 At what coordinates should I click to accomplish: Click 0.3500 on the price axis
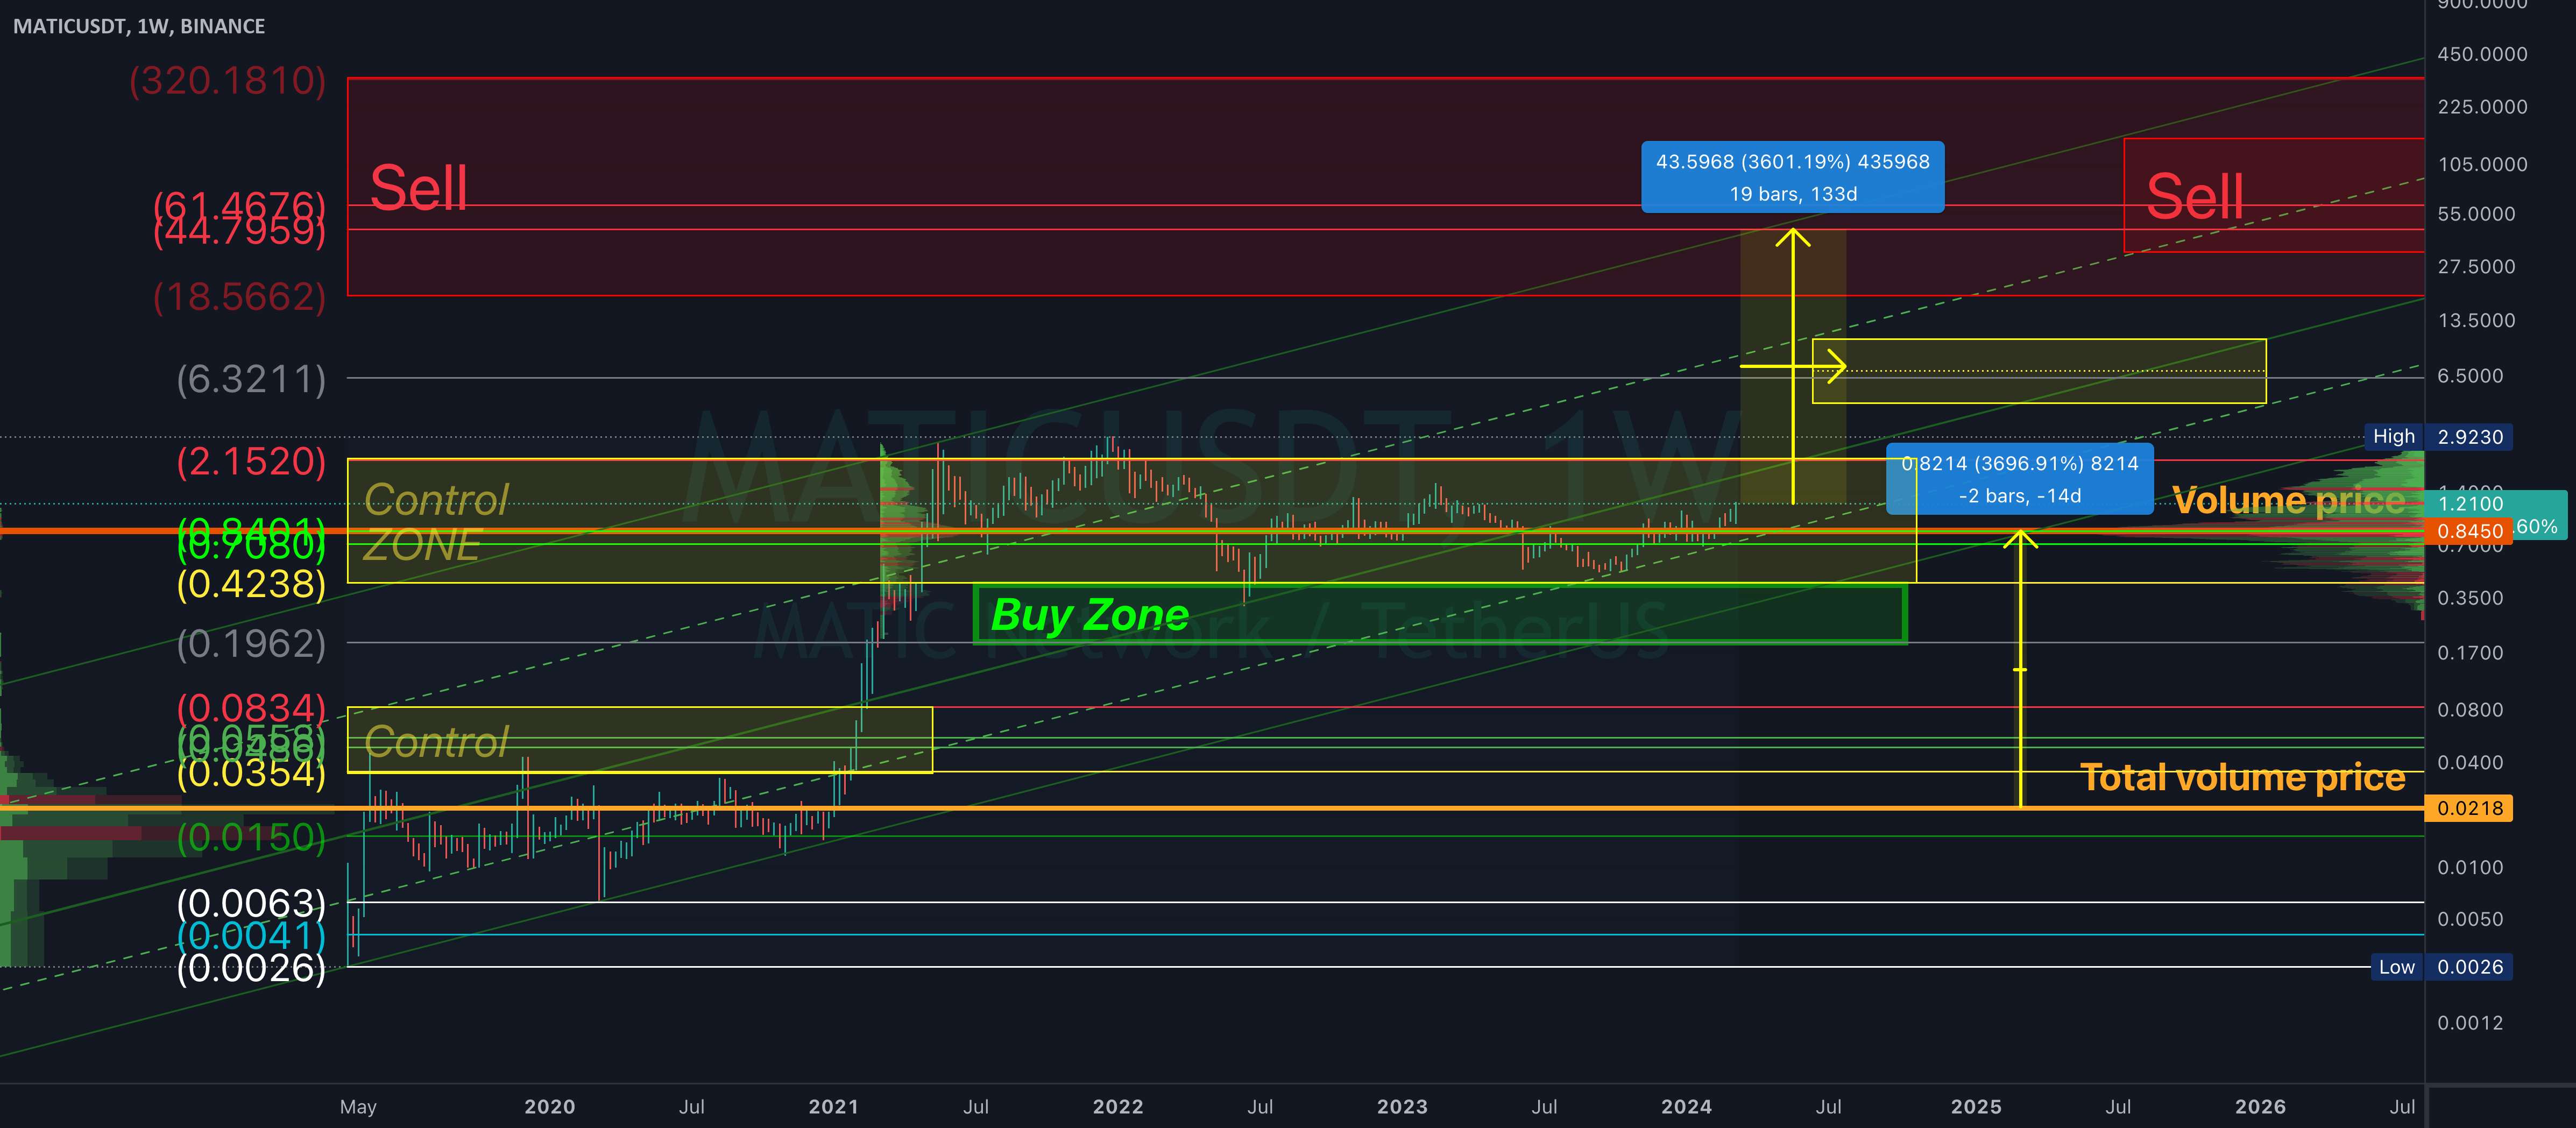click(2470, 598)
